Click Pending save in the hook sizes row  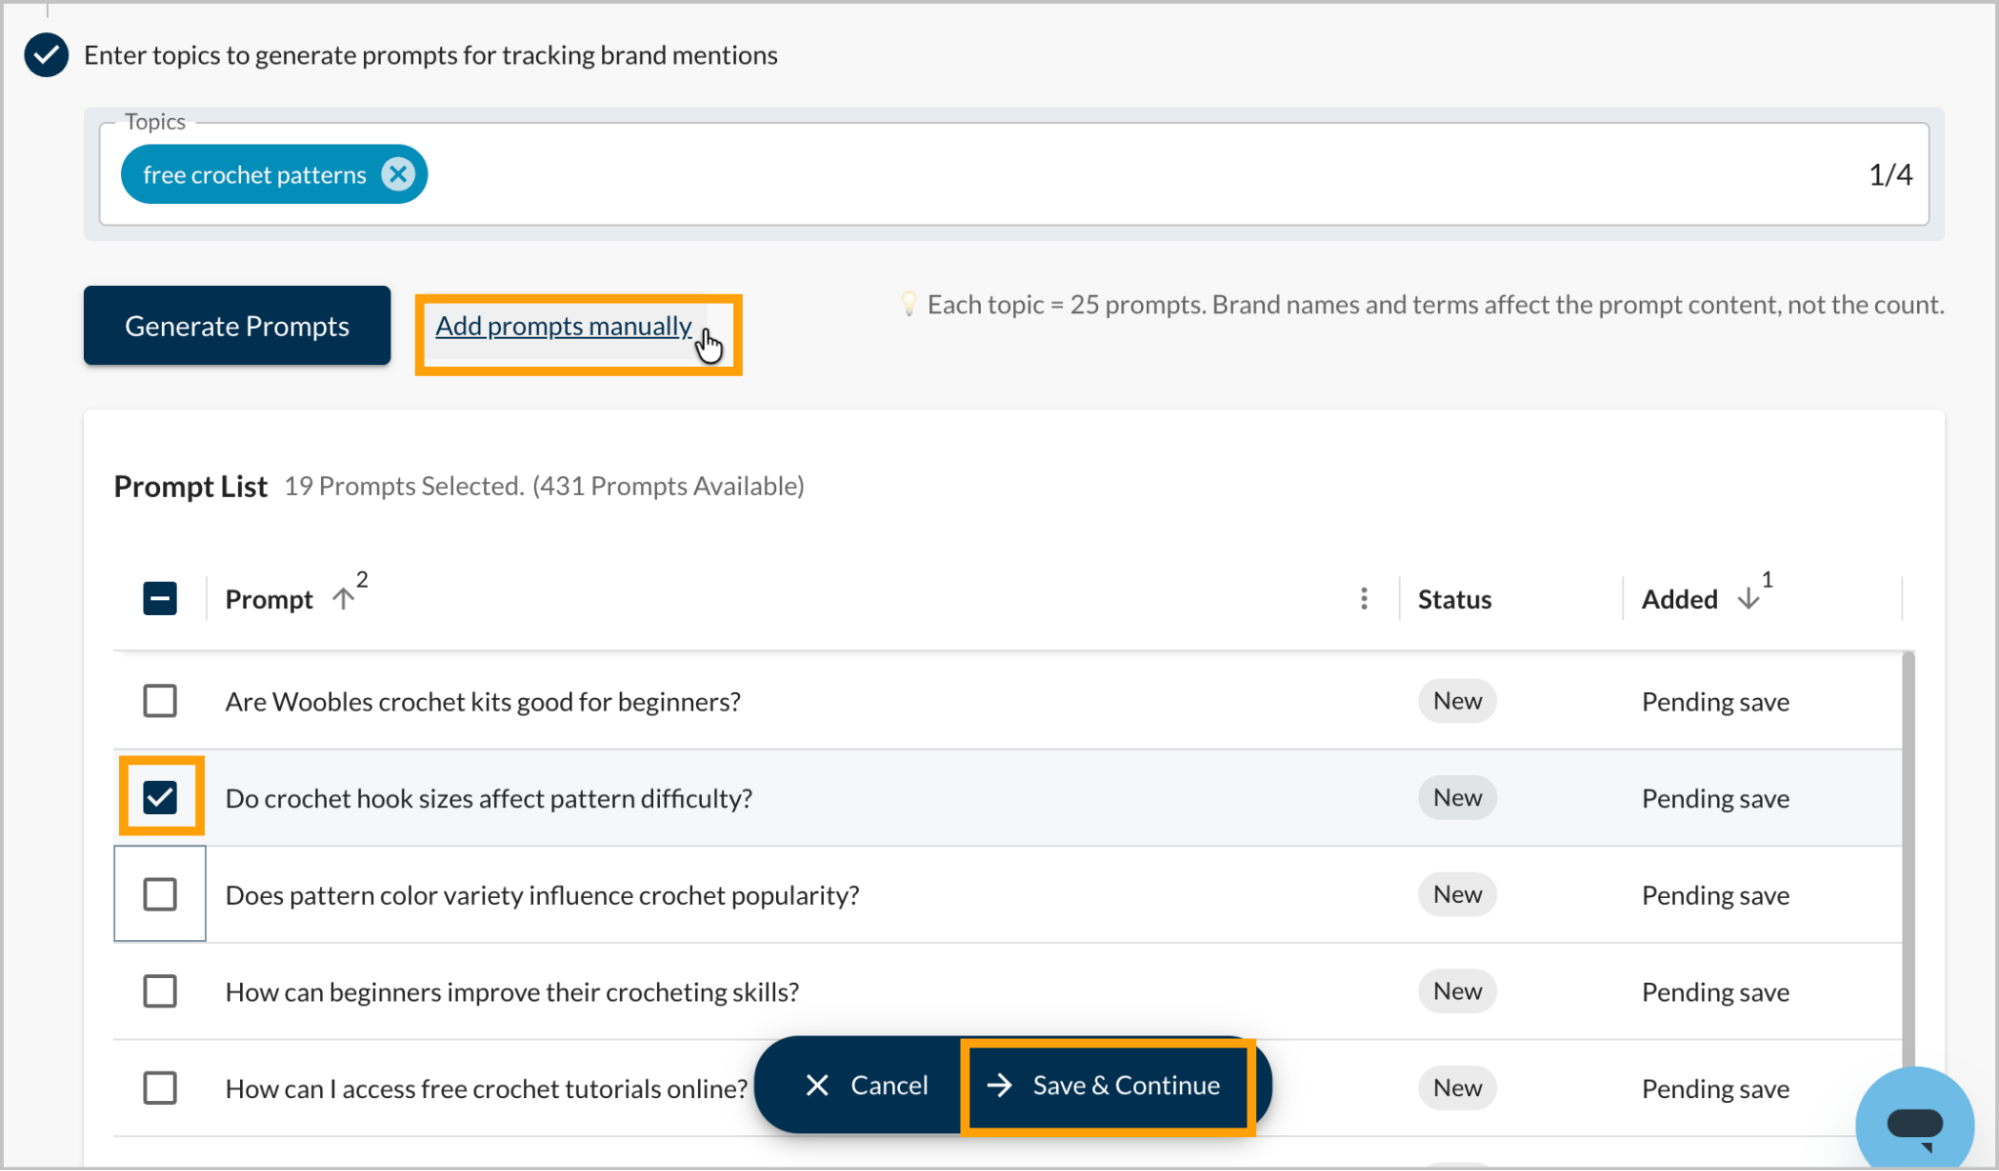tap(1715, 799)
